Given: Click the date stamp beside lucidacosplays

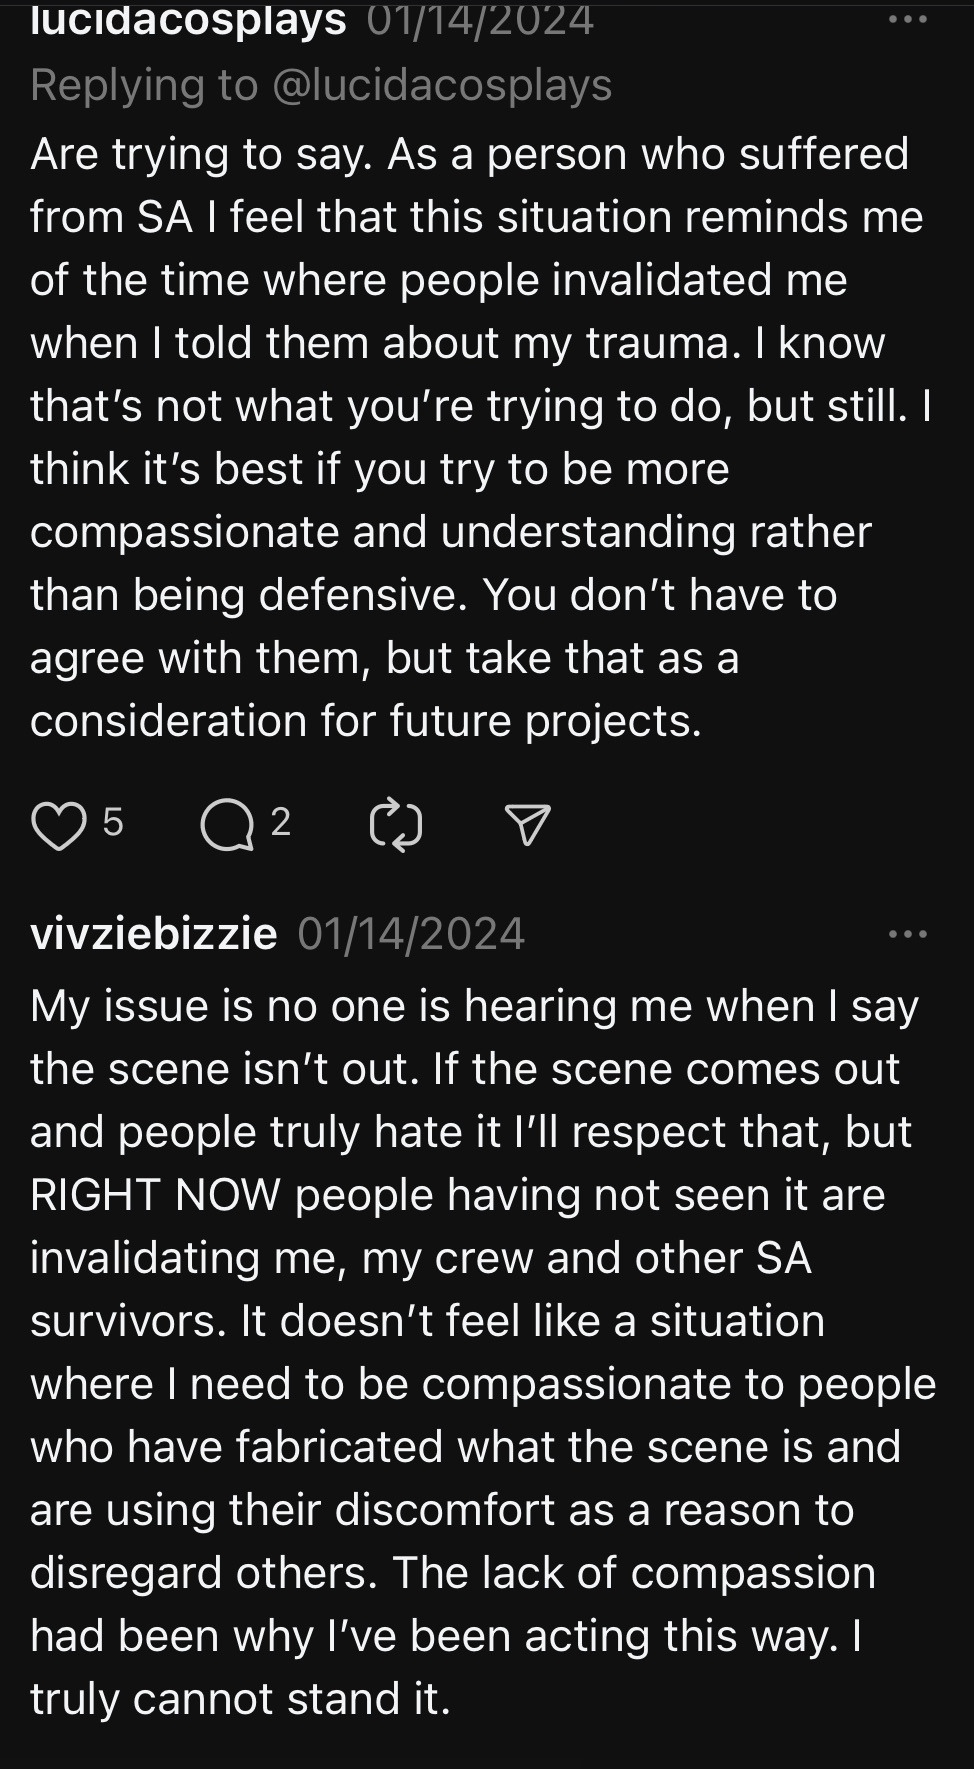Looking at the screenshot, I should (480, 20).
